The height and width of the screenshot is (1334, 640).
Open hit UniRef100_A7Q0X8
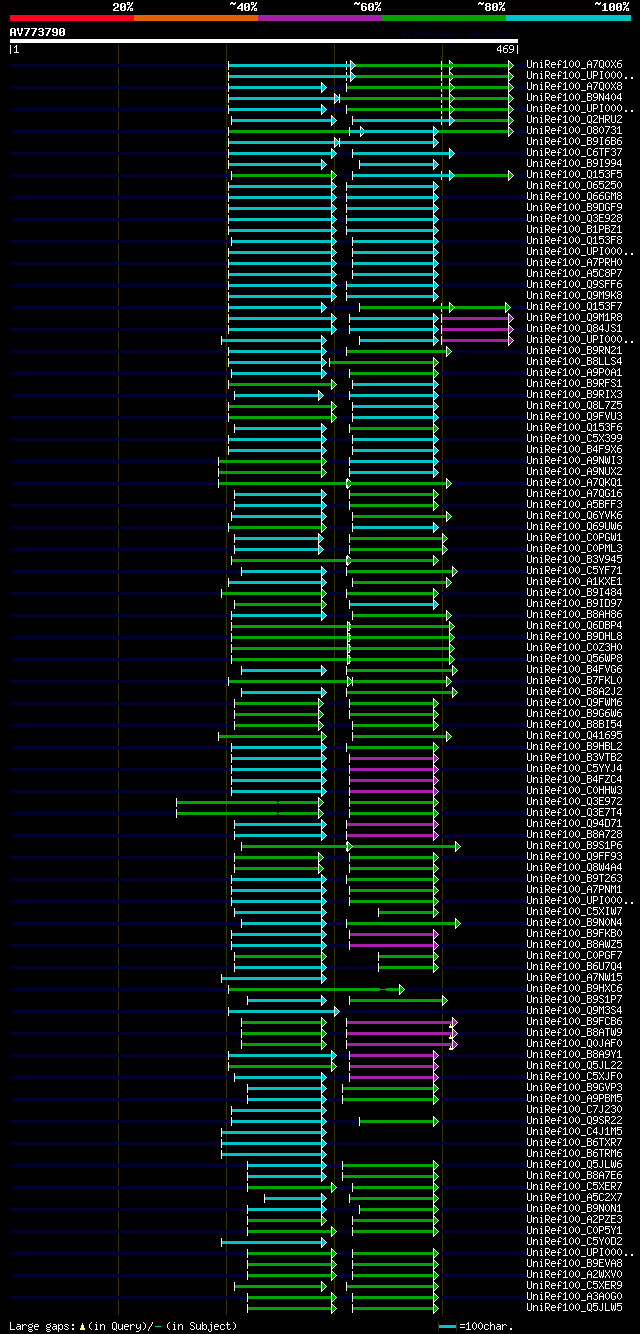click(574, 87)
